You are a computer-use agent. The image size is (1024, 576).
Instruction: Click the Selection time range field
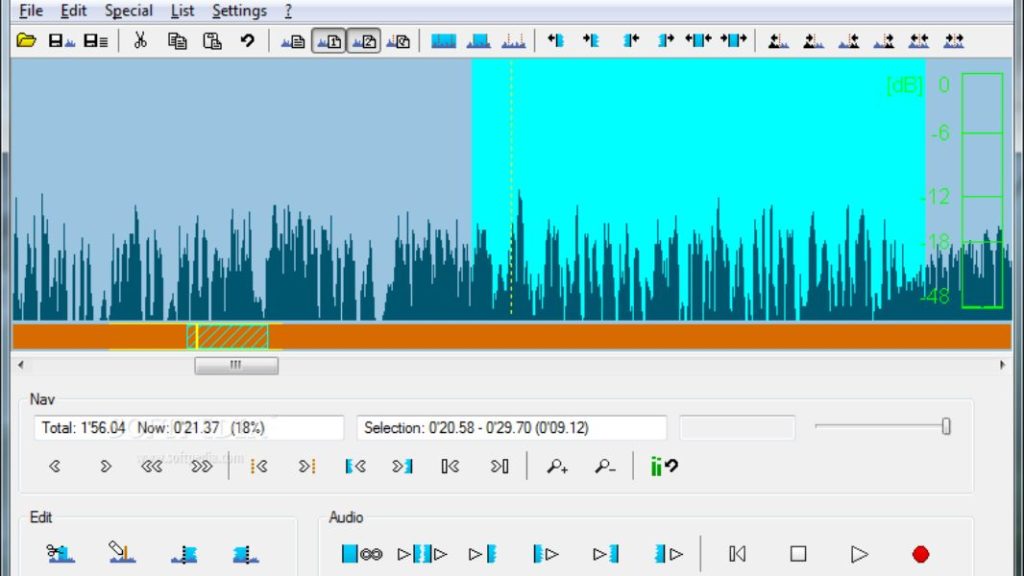[x=511, y=428]
